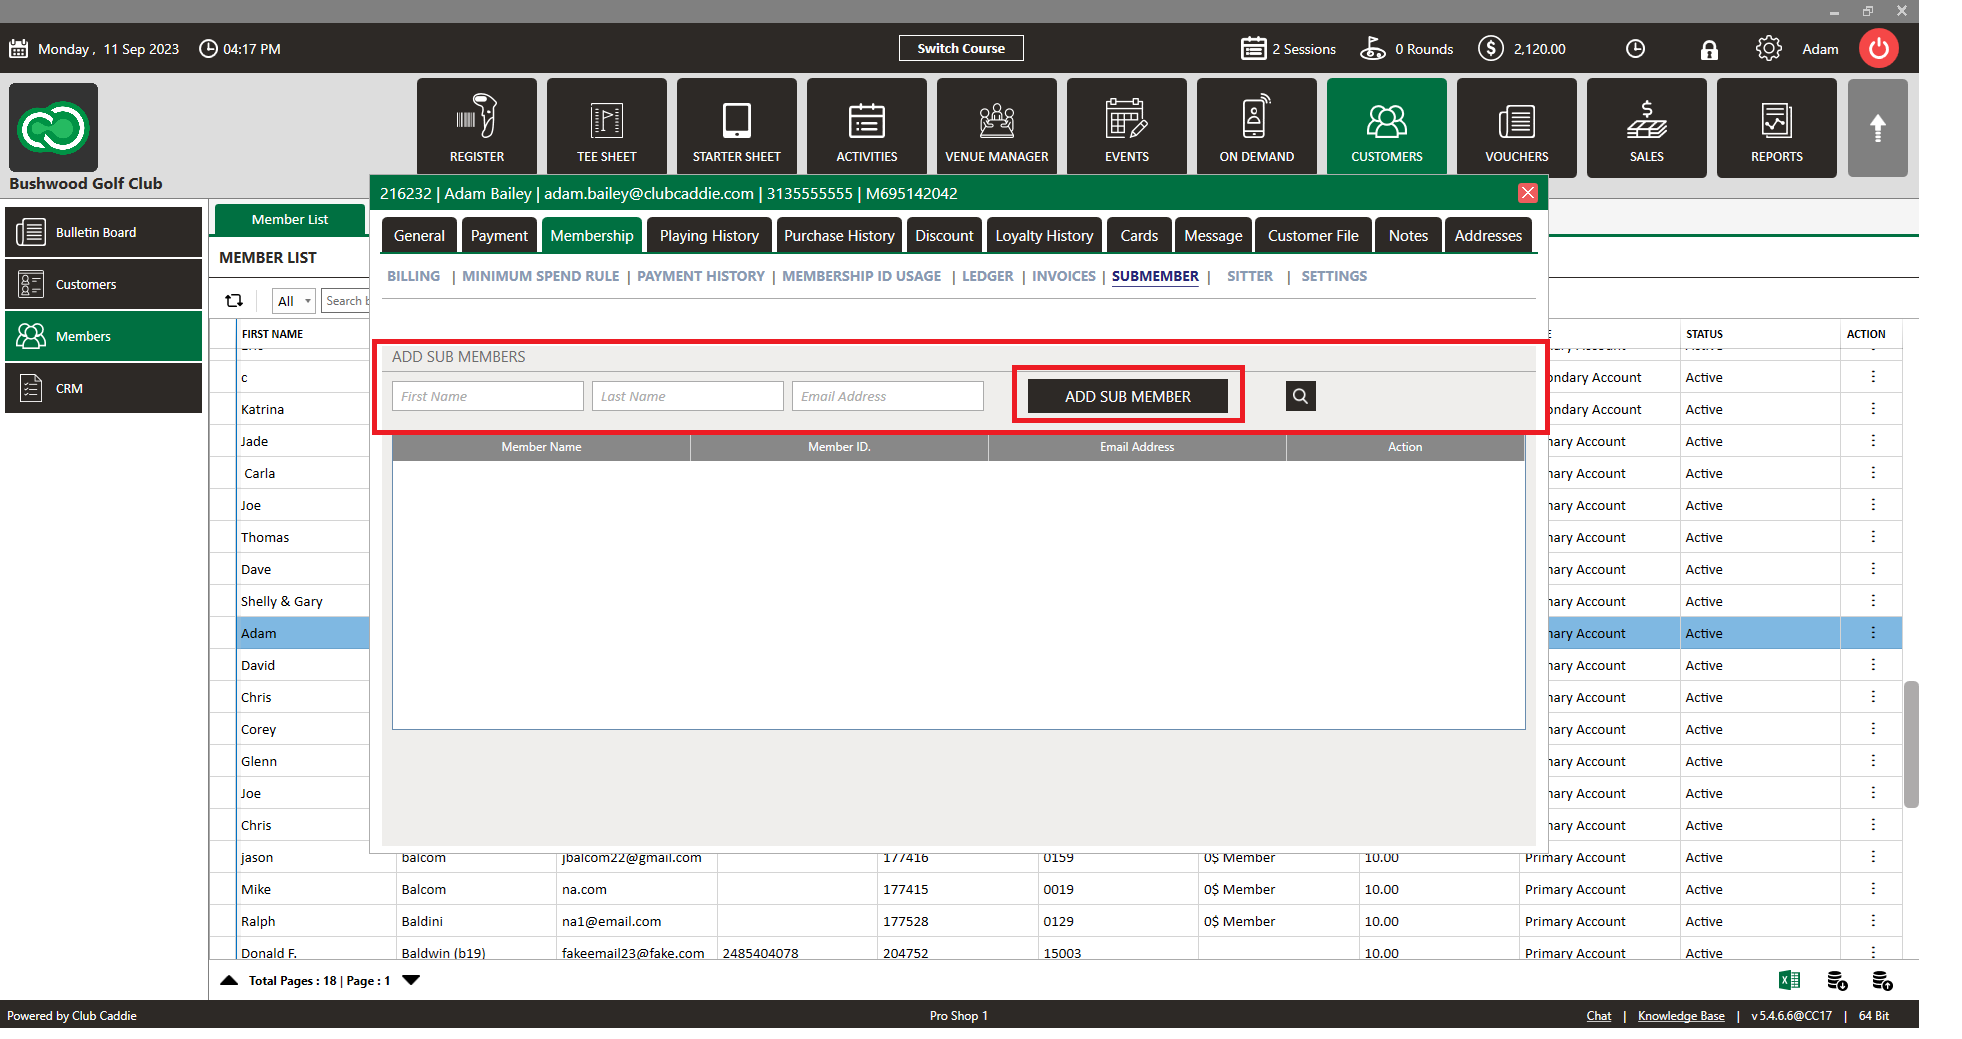The height and width of the screenshot is (1039, 1962).
Task: Open the SETTINGS sub-section
Action: coord(1334,276)
